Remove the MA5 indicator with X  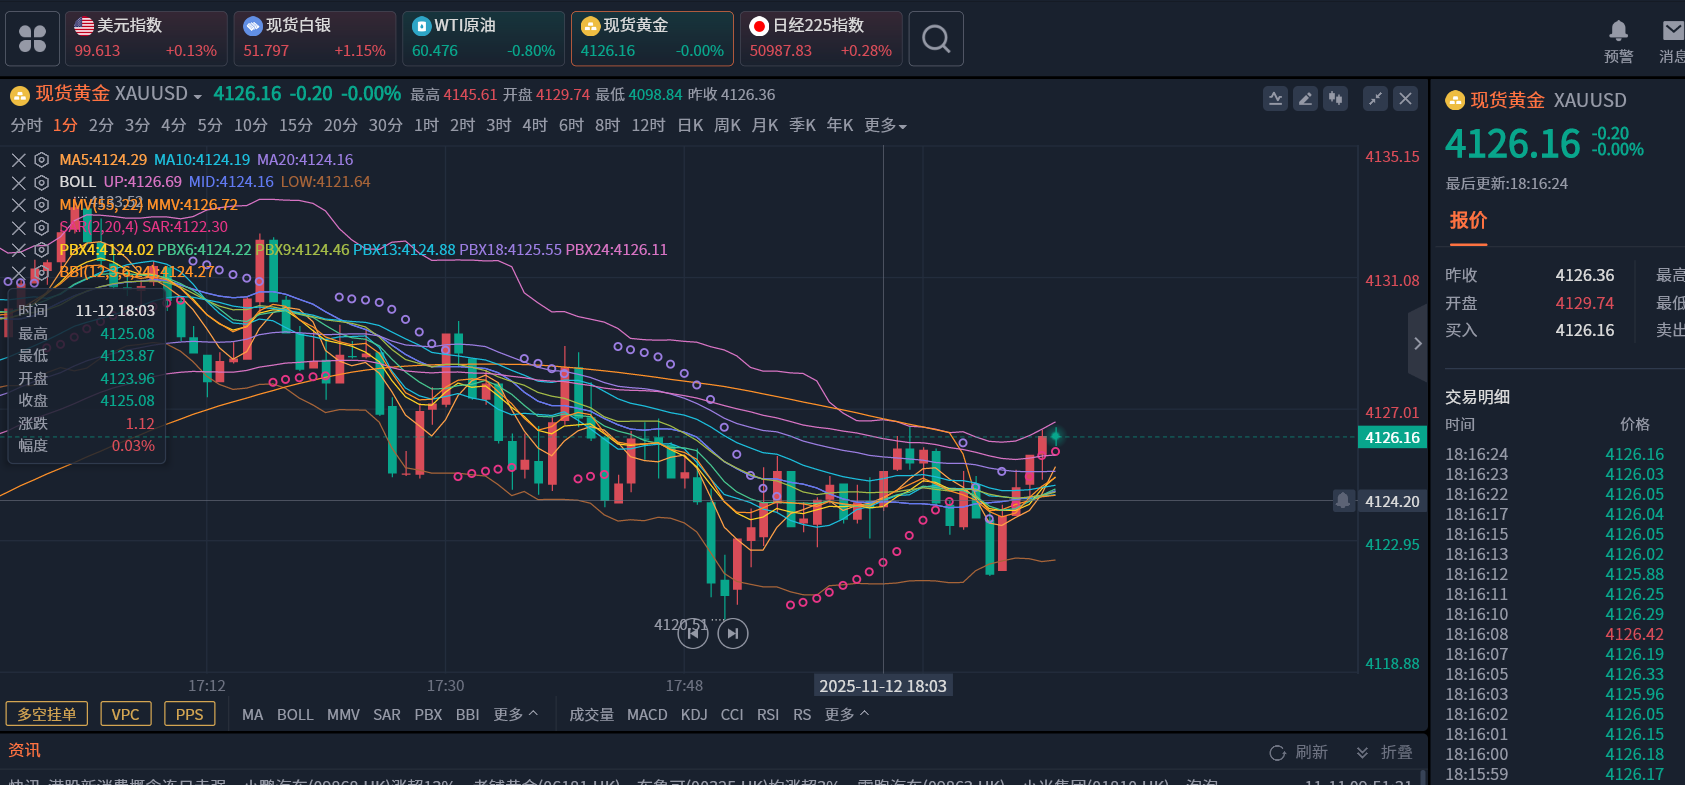click(x=18, y=160)
